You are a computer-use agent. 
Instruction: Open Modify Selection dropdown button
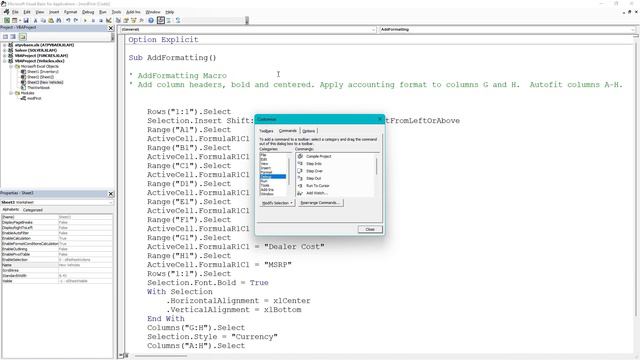(x=277, y=203)
